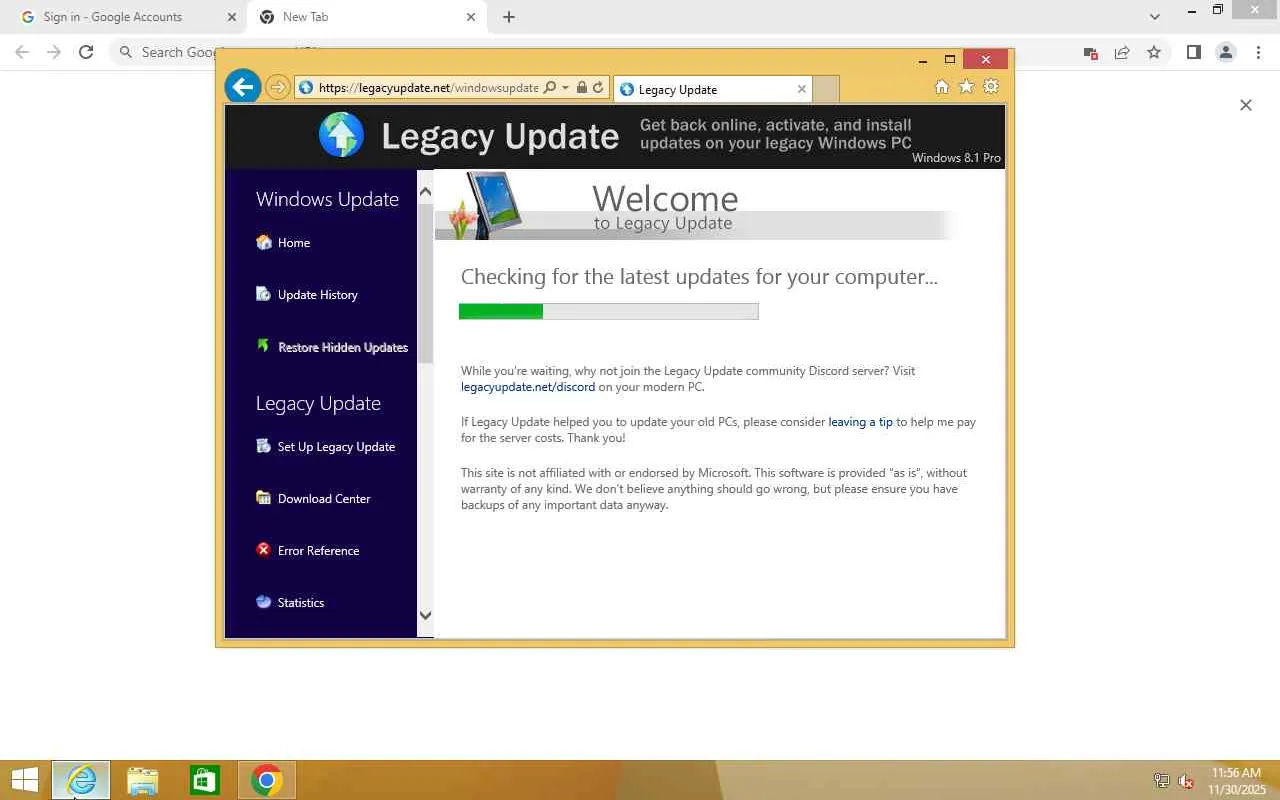Click the Statistics sidebar icon
This screenshot has width=1280, height=800.
(x=264, y=602)
